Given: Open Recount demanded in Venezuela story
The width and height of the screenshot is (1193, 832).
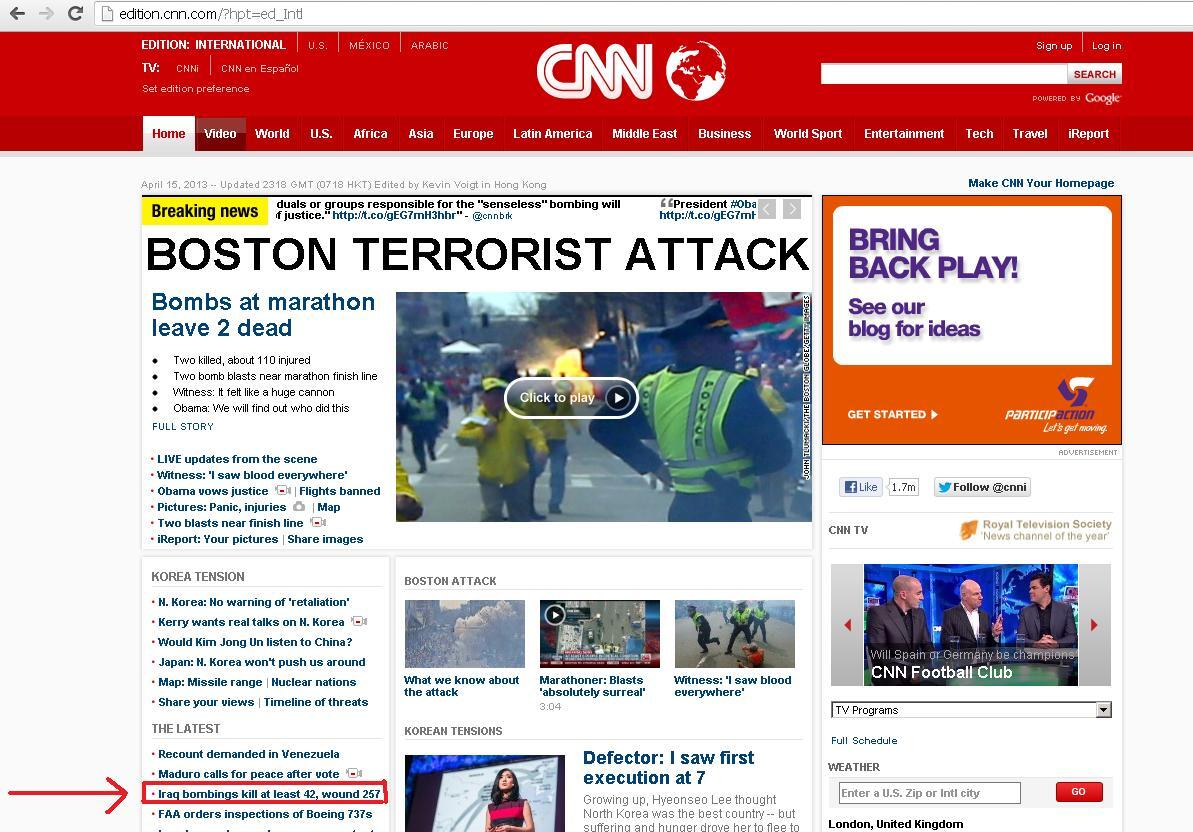Looking at the screenshot, I should coord(249,754).
